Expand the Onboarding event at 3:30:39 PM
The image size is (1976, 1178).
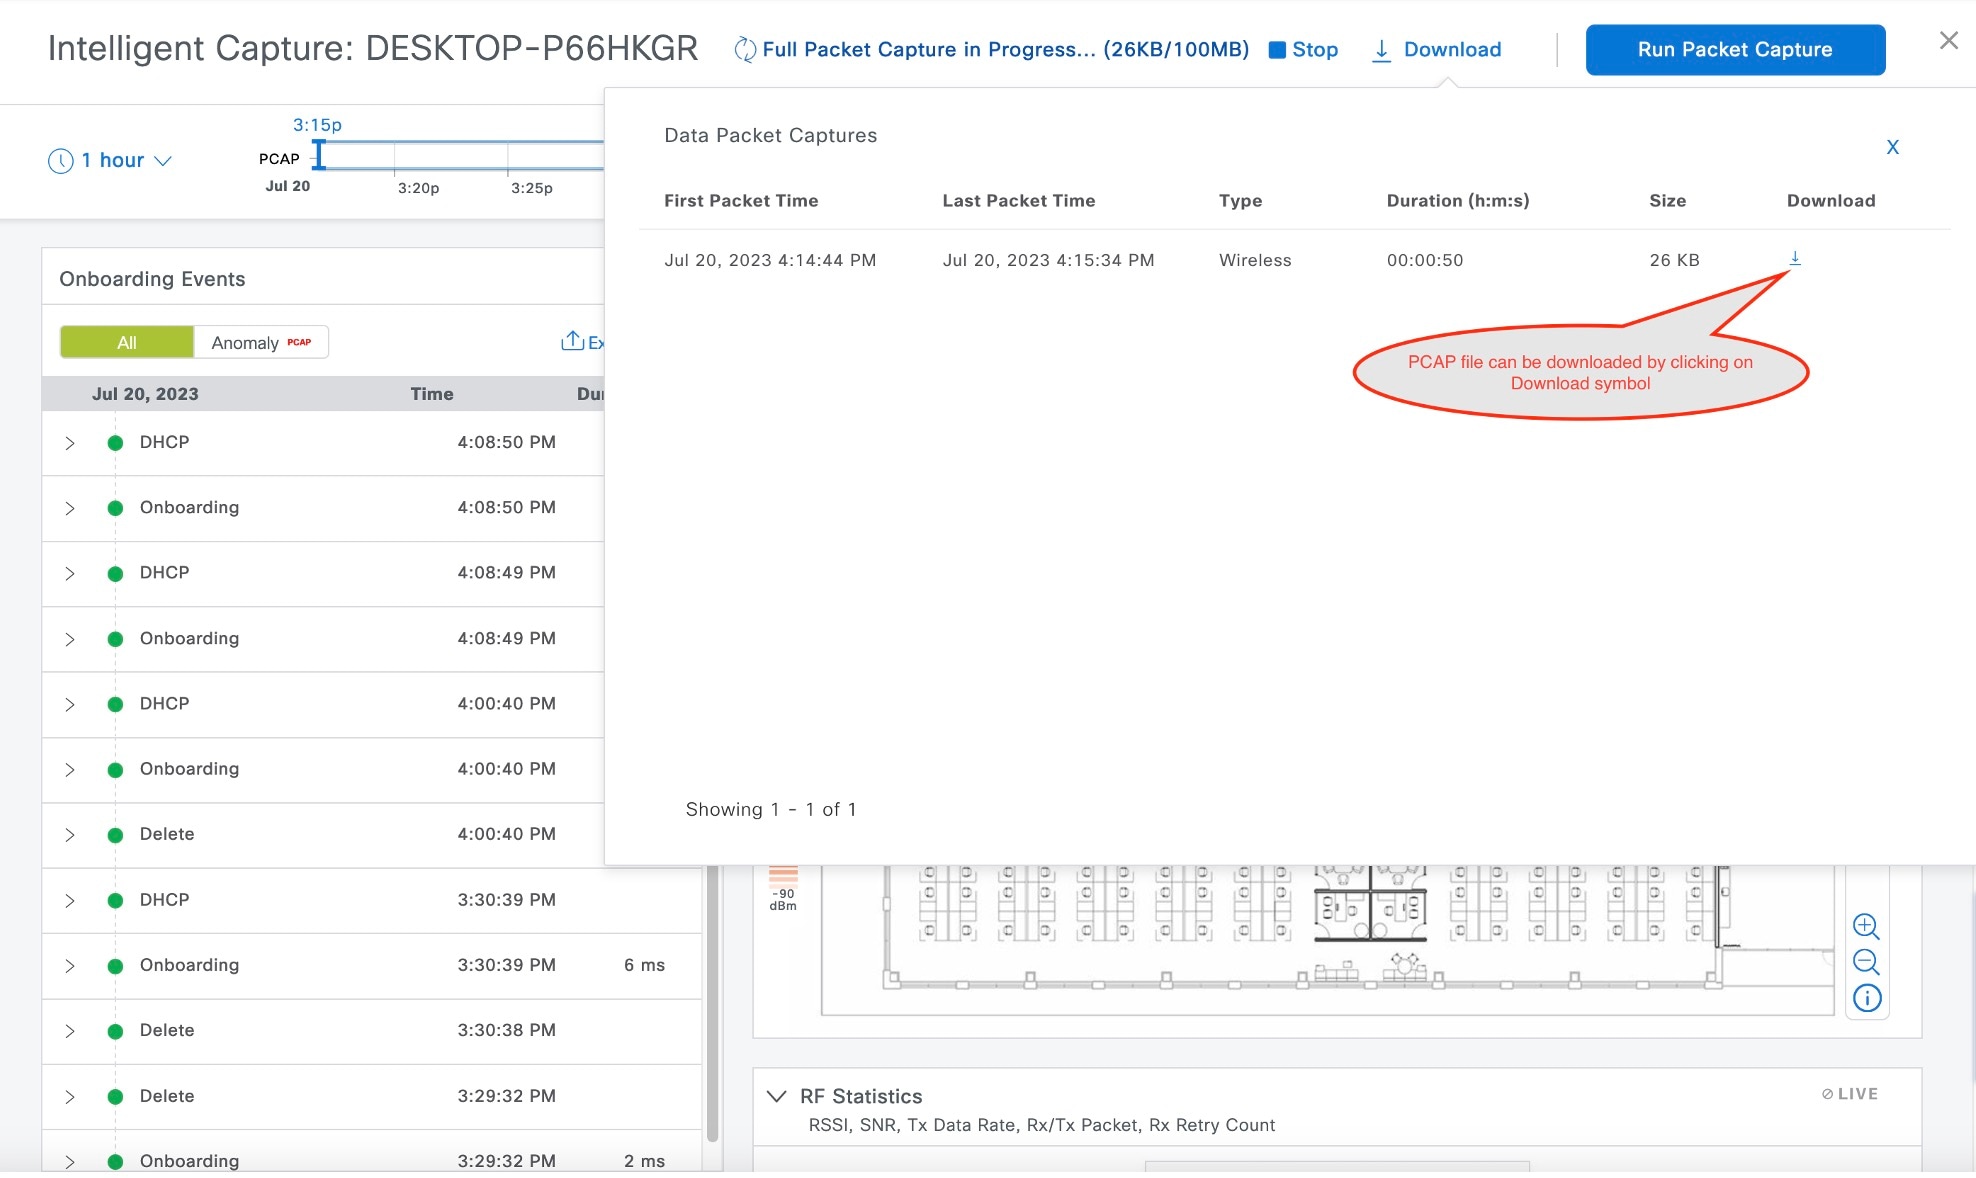pos(70,966)
